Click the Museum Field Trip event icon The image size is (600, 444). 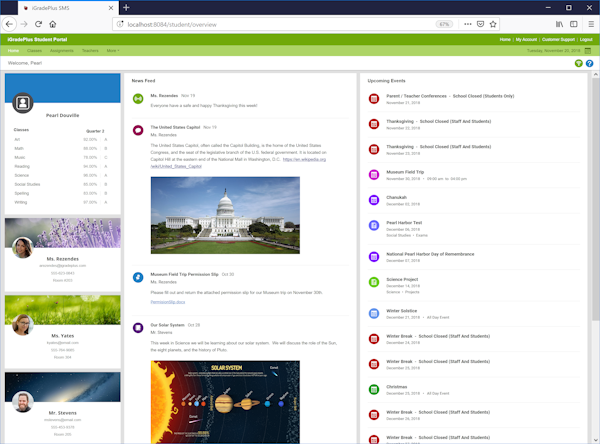374,175
